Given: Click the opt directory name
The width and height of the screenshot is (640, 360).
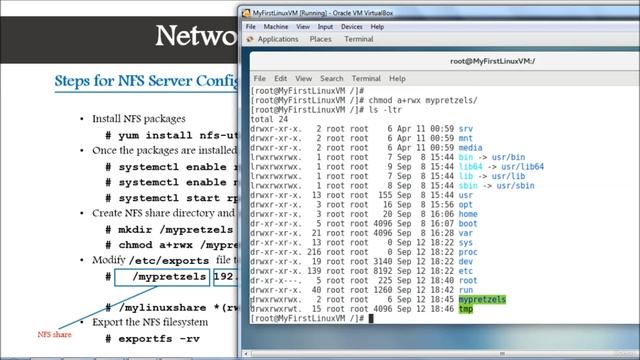Looking at the screenshot, I should [466, 204].
